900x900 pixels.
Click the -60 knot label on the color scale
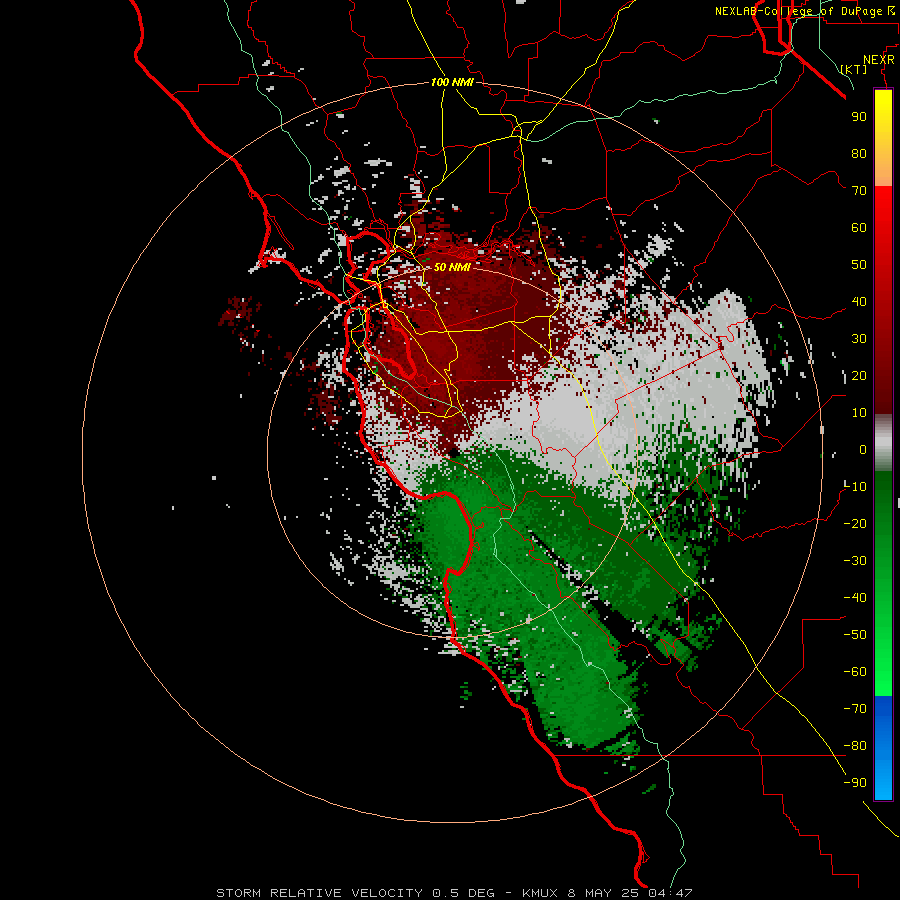[x=855, y=672]
